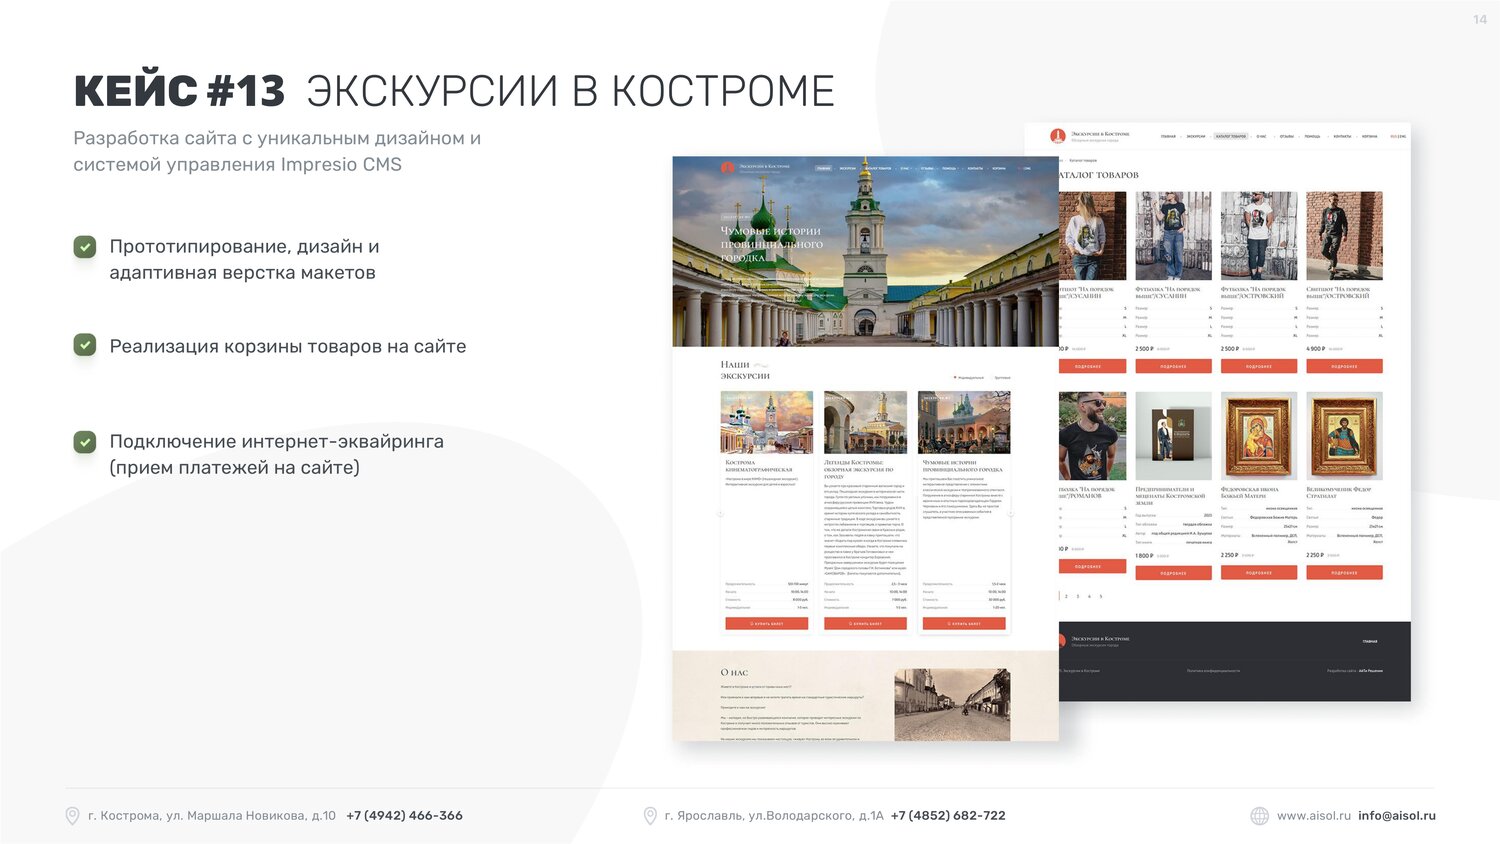Click the red logo on the catalog page header
This screenshot has height=844, width=1500.
click(x=1058, y=136)
